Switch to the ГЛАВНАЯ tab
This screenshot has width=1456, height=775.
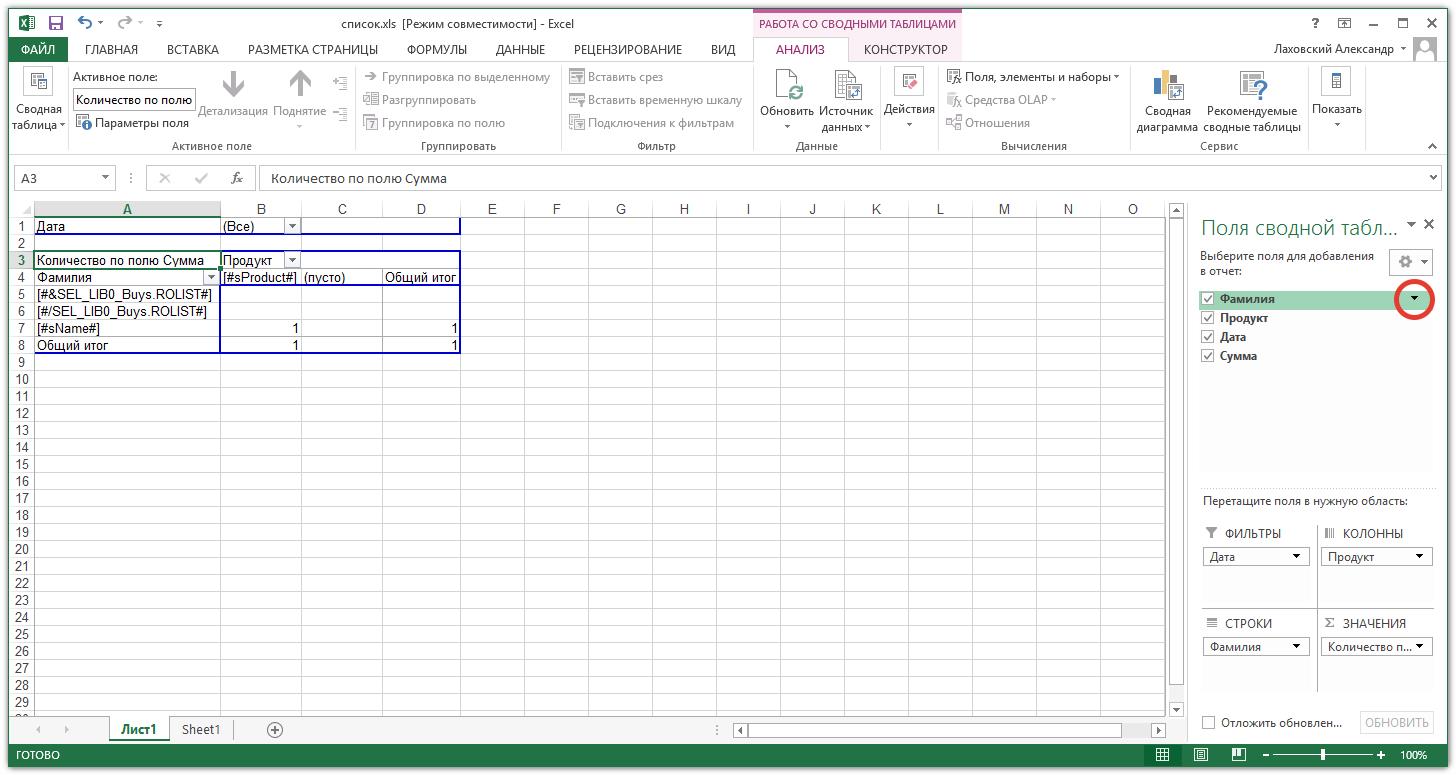pos(112,49)
